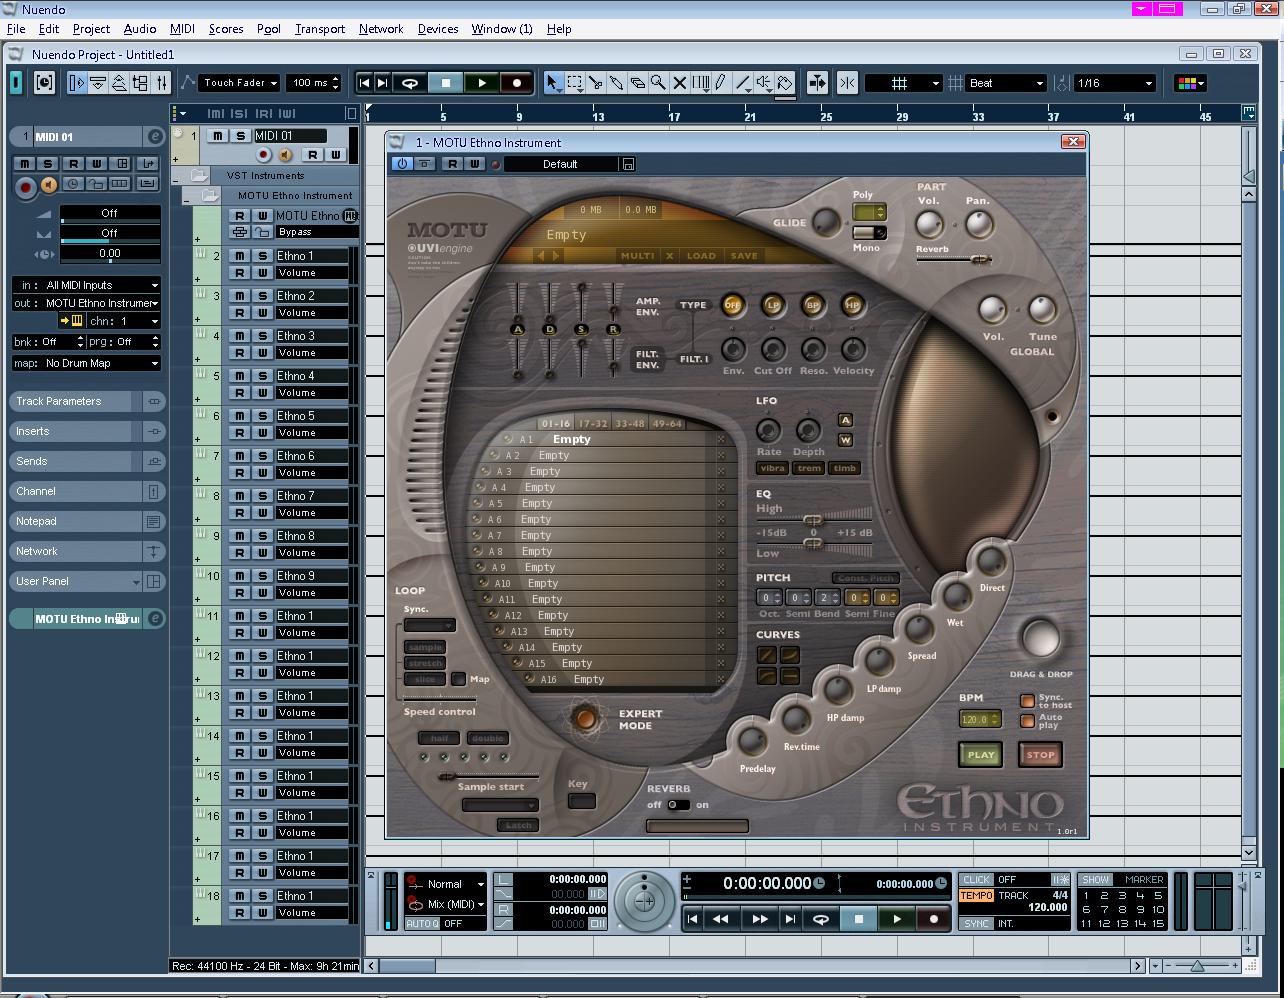This screenshot has width=1284, height=998.
Task: Select the Erase tool
Action: pyautogui.click(x=637, y=83)
